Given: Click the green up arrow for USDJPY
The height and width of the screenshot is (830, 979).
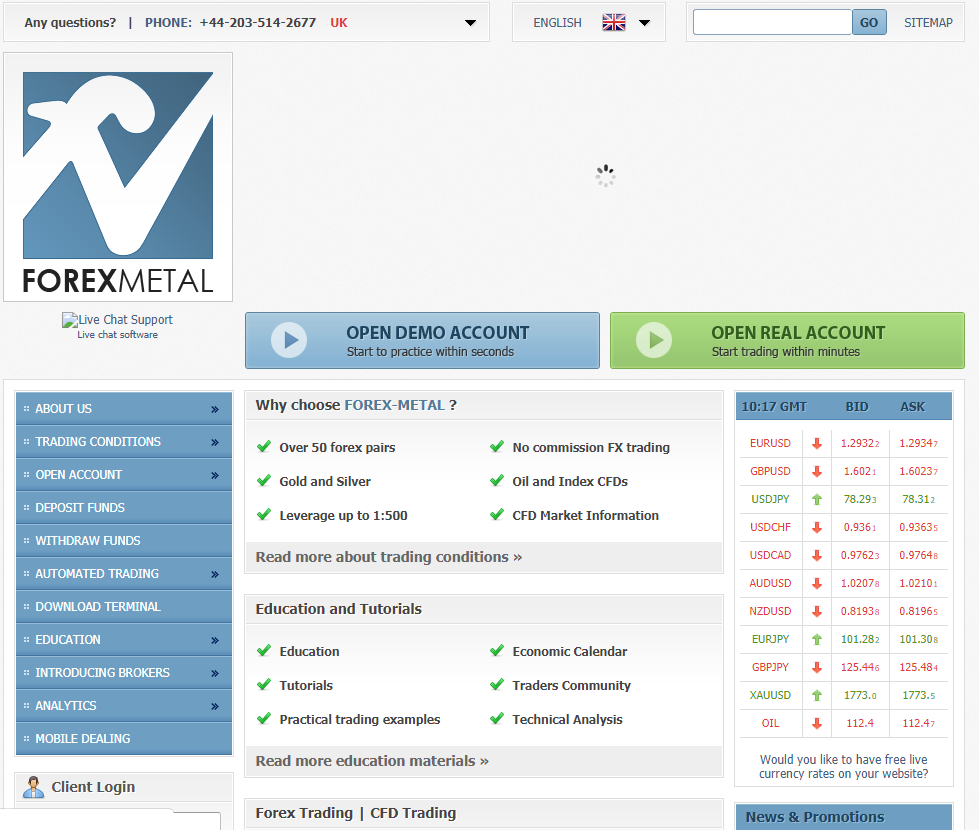Looking at the screenshot, I should click(817, 500).
